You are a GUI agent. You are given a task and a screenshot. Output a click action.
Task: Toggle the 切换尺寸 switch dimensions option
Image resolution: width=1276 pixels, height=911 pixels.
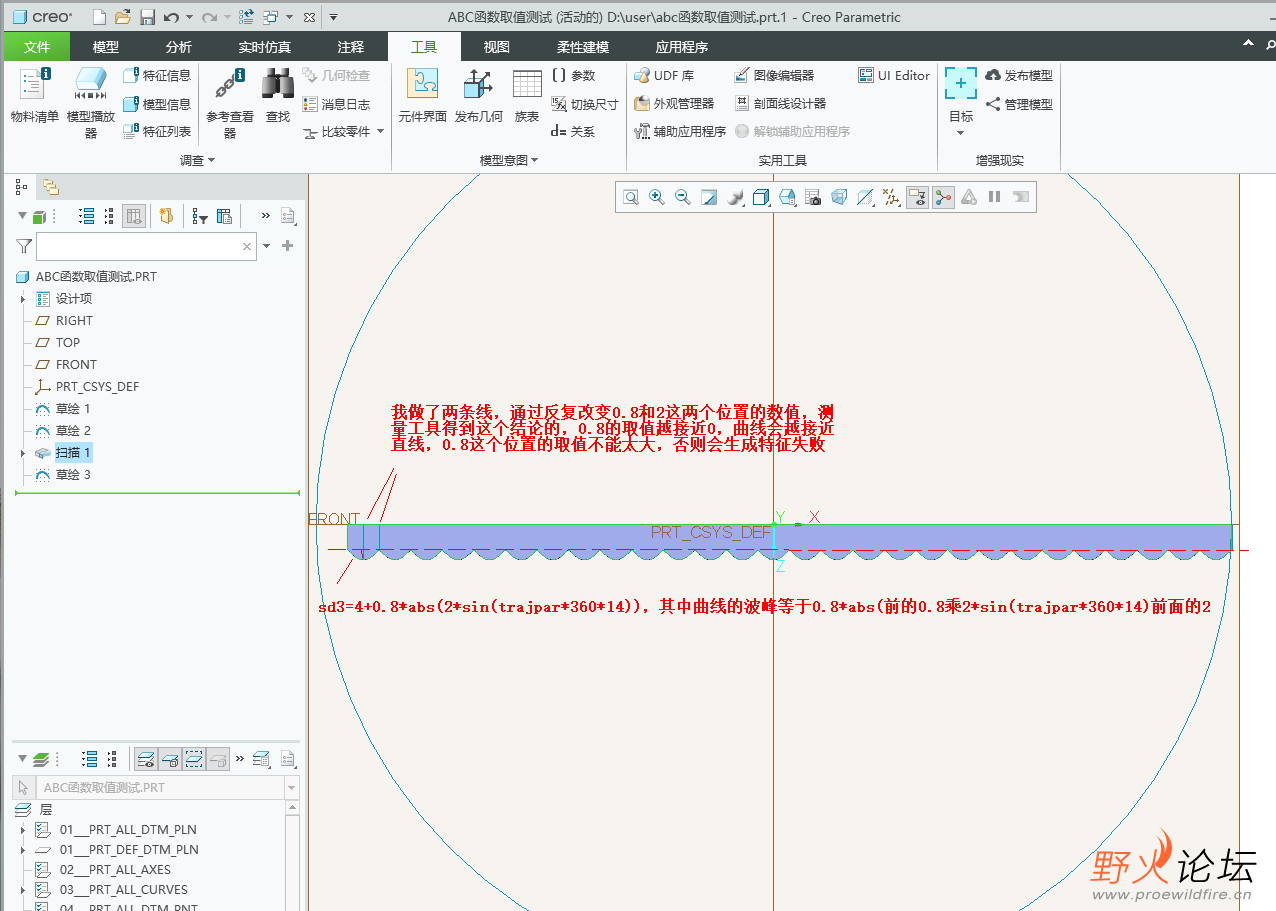[x=585, y=104]
